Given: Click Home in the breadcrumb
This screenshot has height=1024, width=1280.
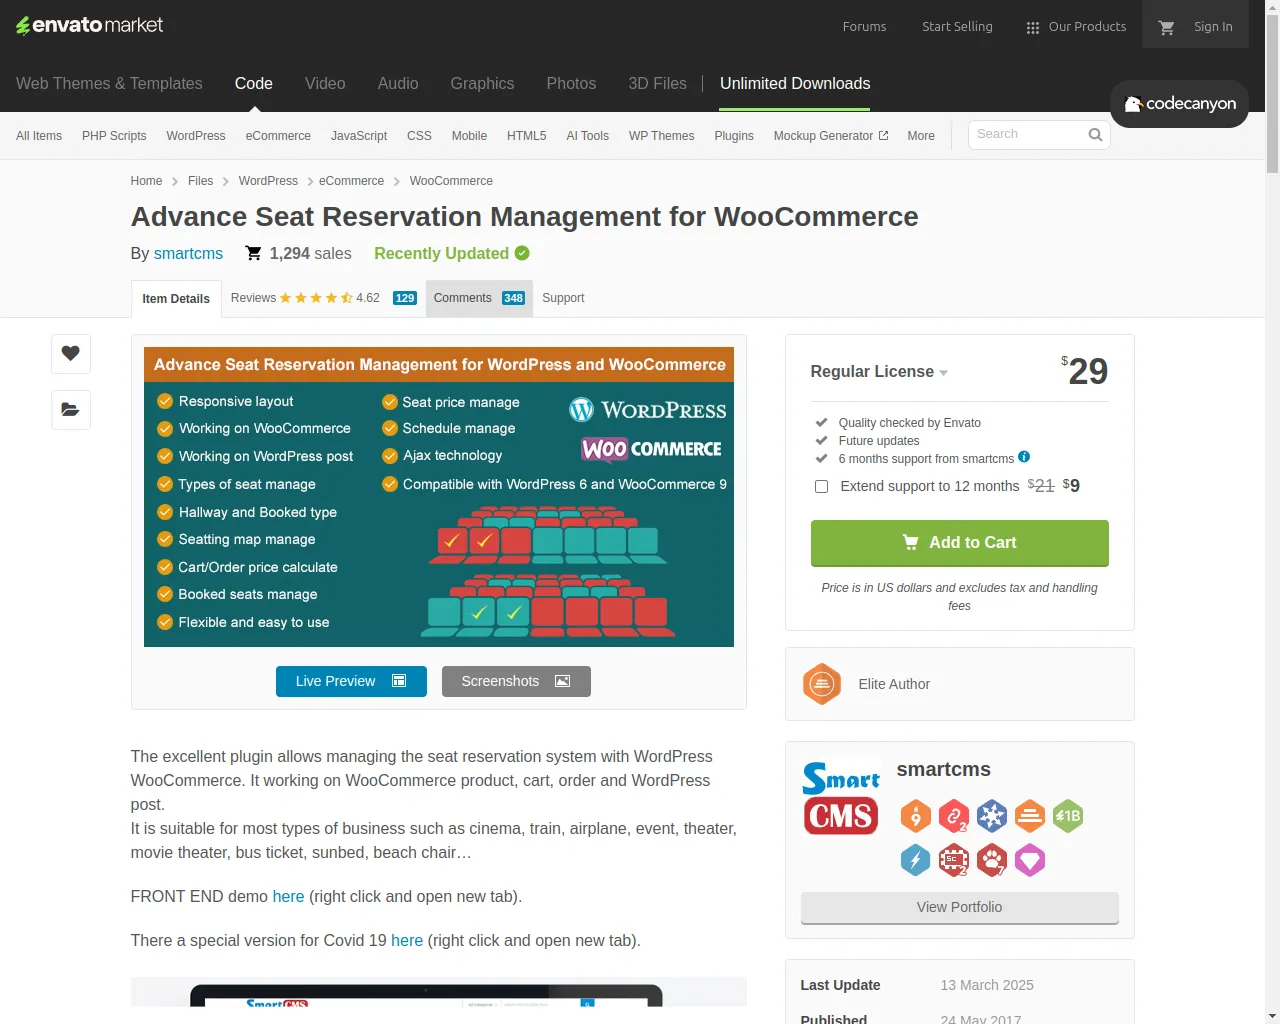Looking at the screenshot, I should (x=146, y=181).
